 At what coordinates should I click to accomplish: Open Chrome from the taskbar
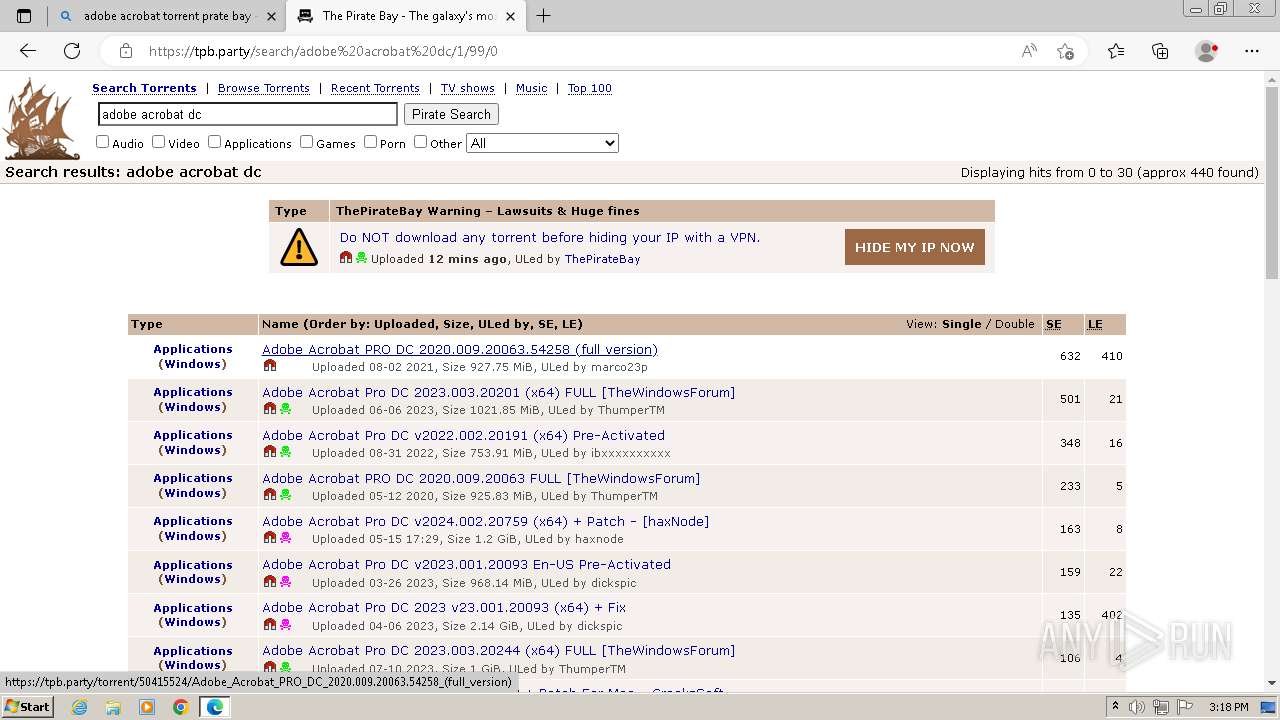(180, 707)
